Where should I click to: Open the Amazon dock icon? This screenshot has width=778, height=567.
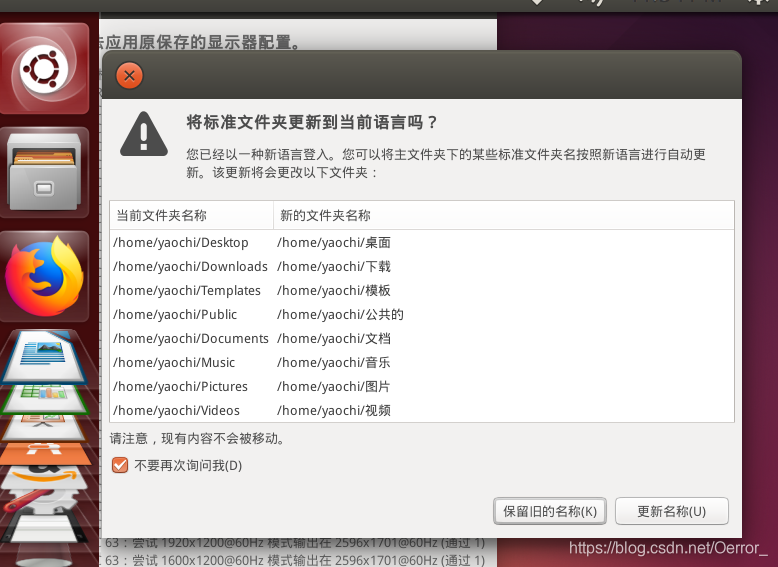[x=45, y=477]
